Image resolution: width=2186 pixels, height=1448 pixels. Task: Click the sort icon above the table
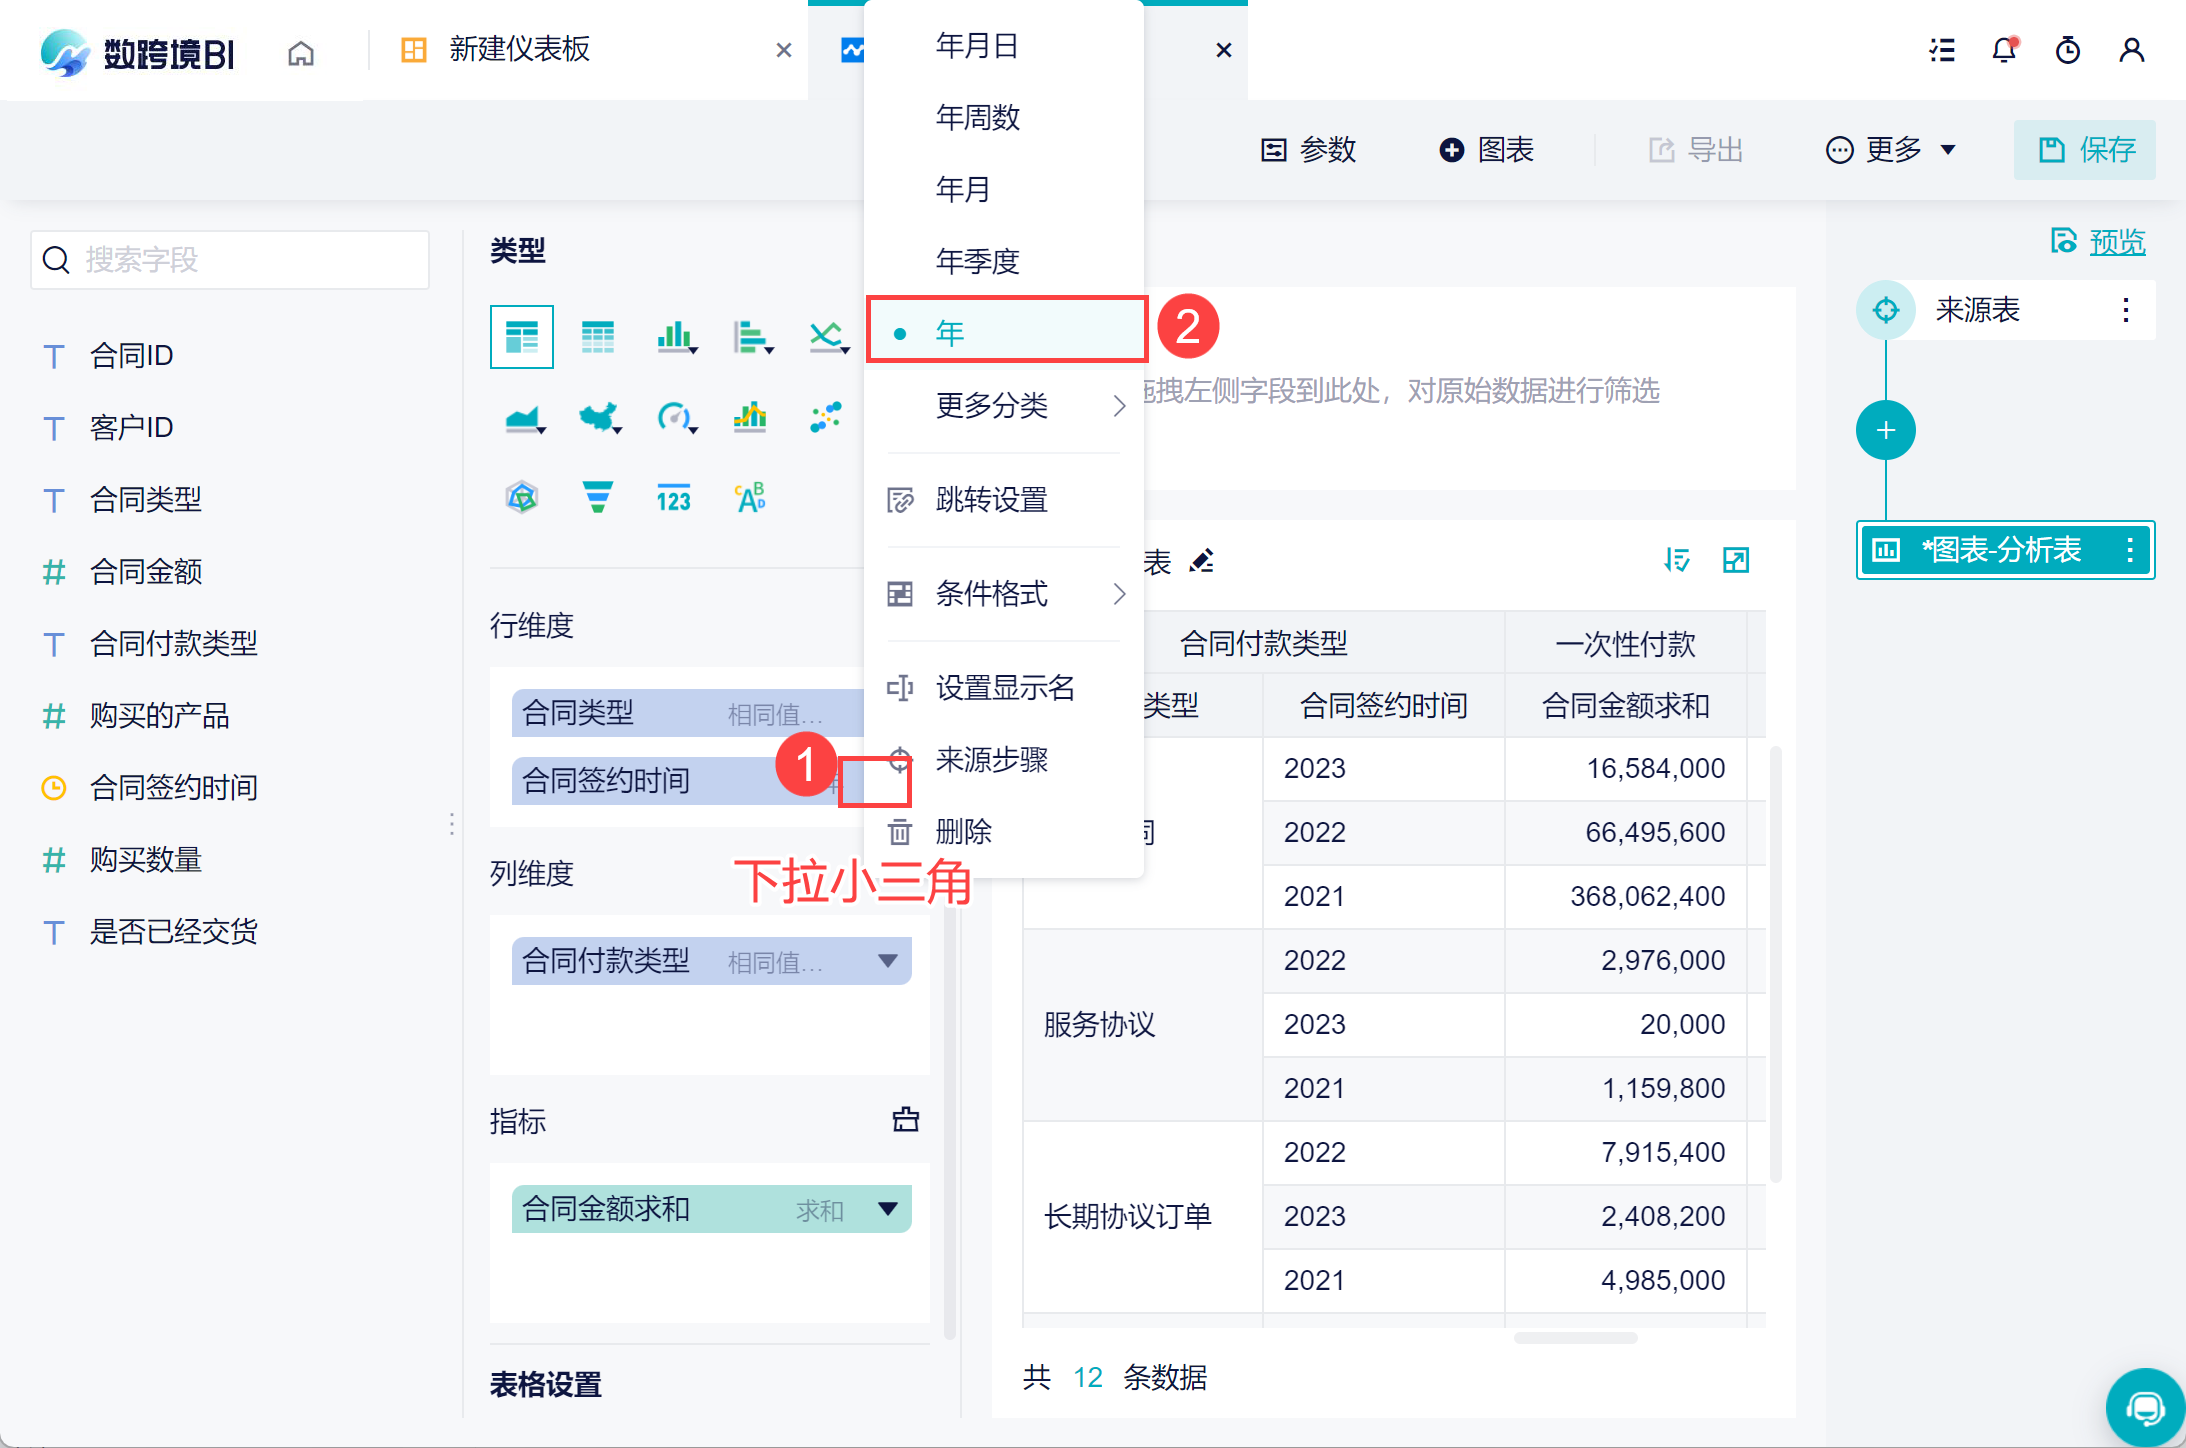click(1677, 560)
